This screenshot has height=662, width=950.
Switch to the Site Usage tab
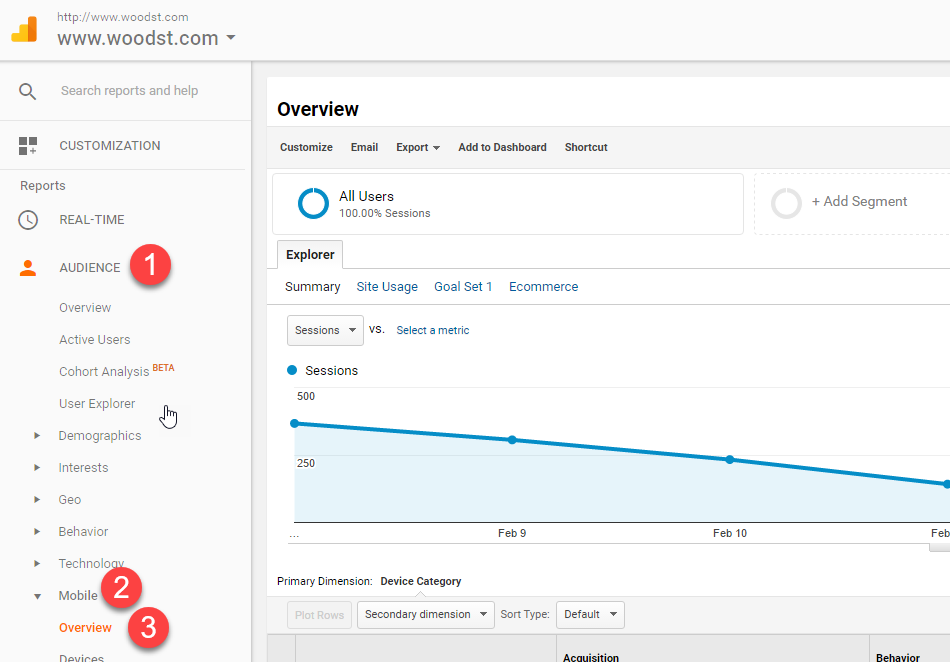387,287
